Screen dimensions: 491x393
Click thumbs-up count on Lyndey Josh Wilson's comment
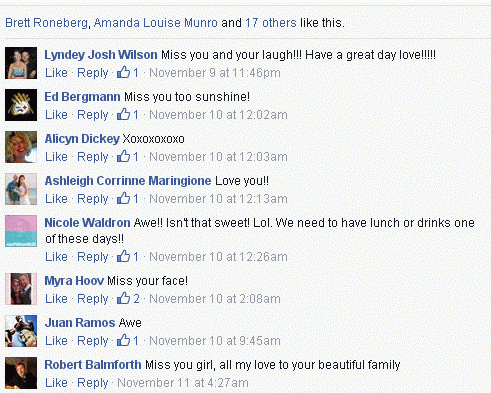128,72
